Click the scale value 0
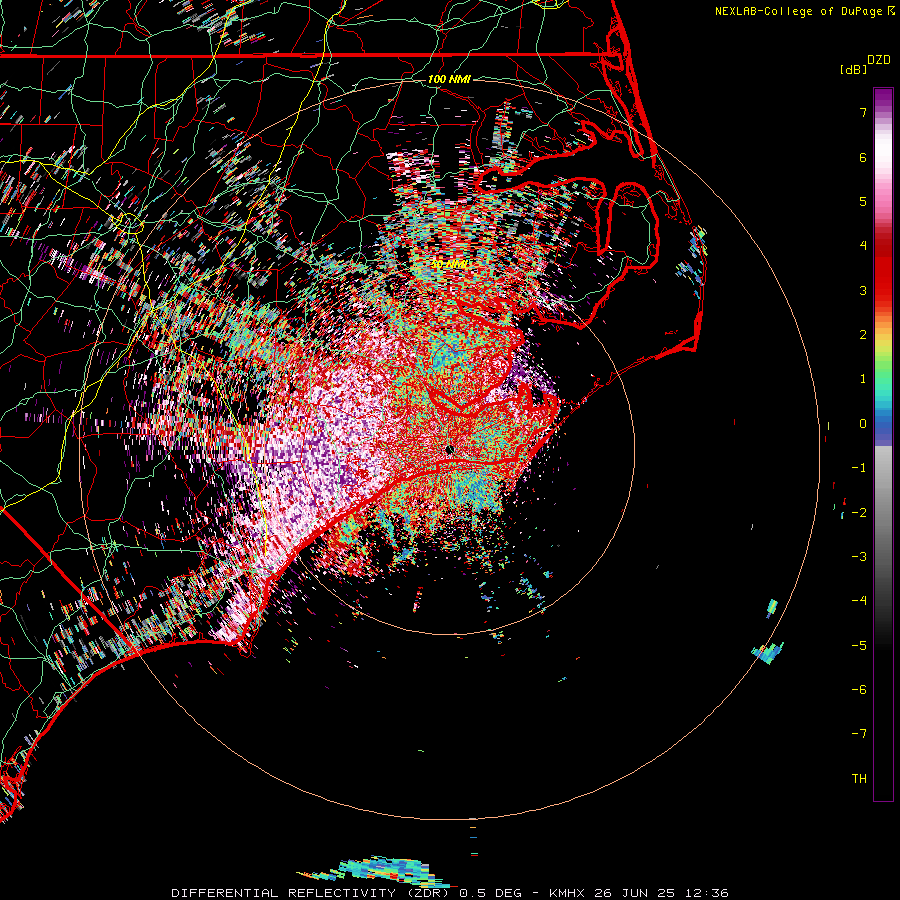The height and width of the screenshot is (900, 900). coord(863,424)
